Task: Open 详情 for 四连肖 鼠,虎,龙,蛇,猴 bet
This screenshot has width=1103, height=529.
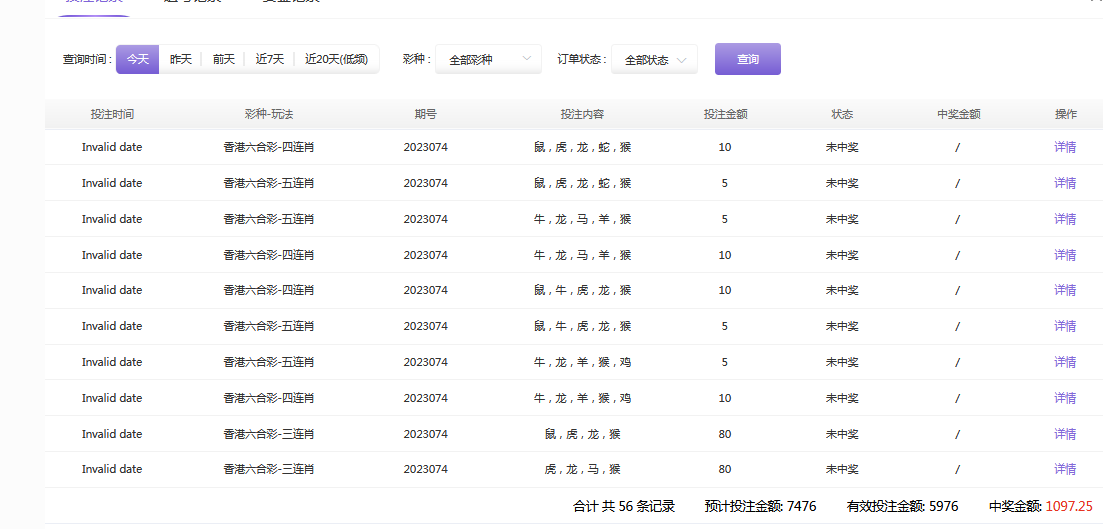Action: (x=1065, y=147)
